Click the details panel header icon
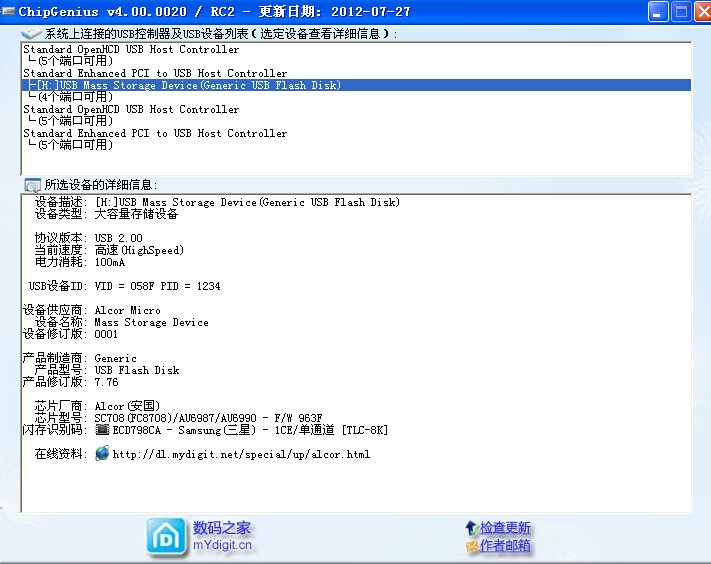This screenshot has height=564, width=711. click(x=31, y=185)
